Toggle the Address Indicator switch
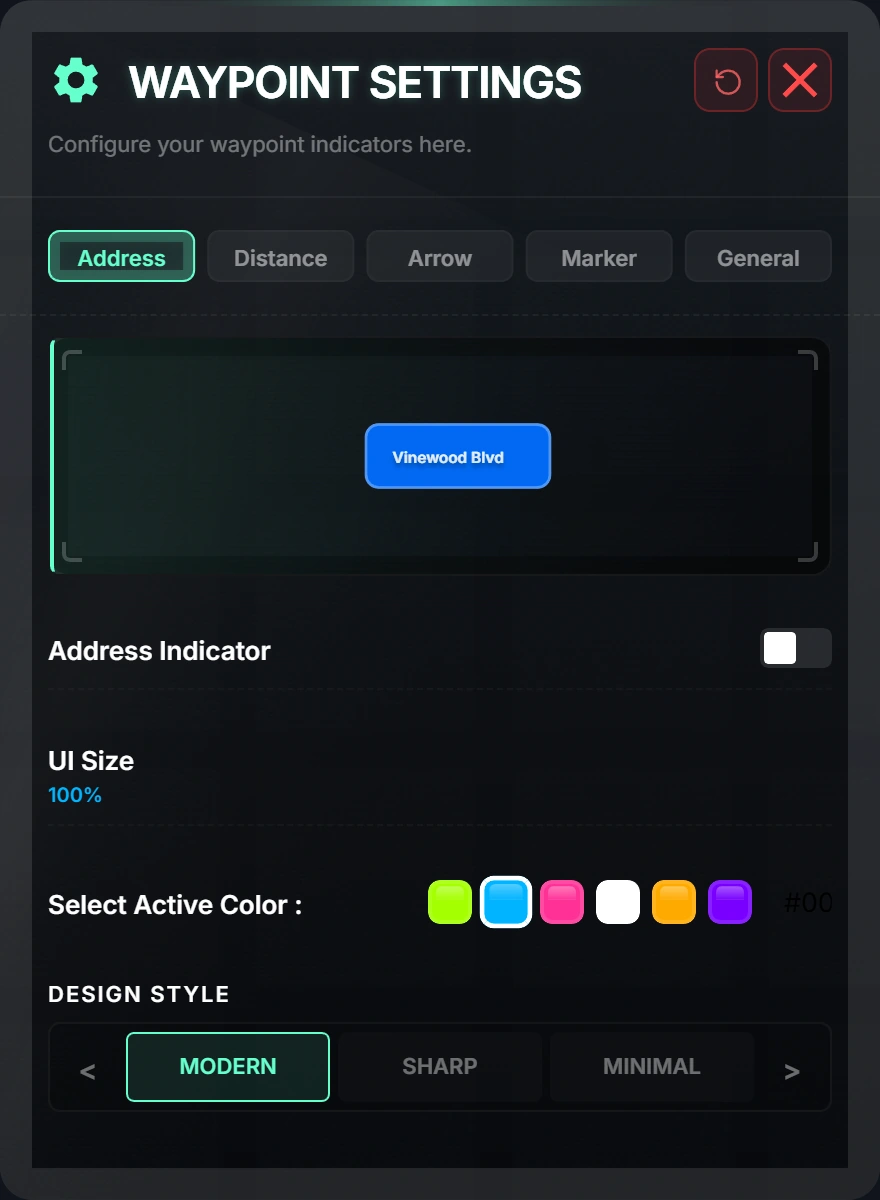 (796, 648)
